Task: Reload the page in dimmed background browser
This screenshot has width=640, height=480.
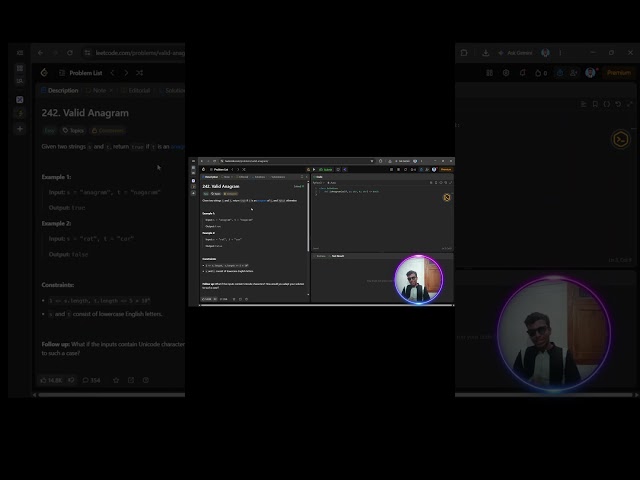Action: [70, 53]
